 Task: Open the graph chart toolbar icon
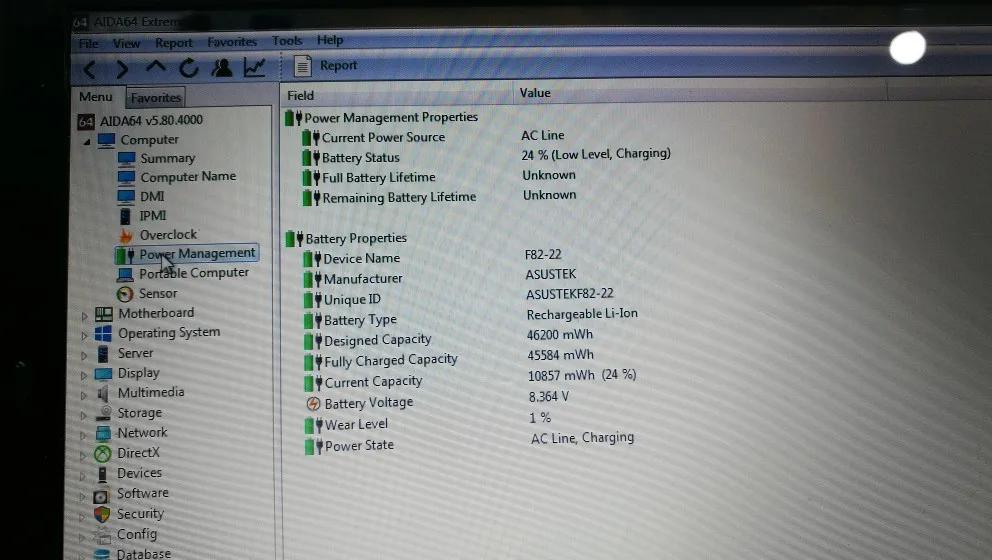coord(255,67)
